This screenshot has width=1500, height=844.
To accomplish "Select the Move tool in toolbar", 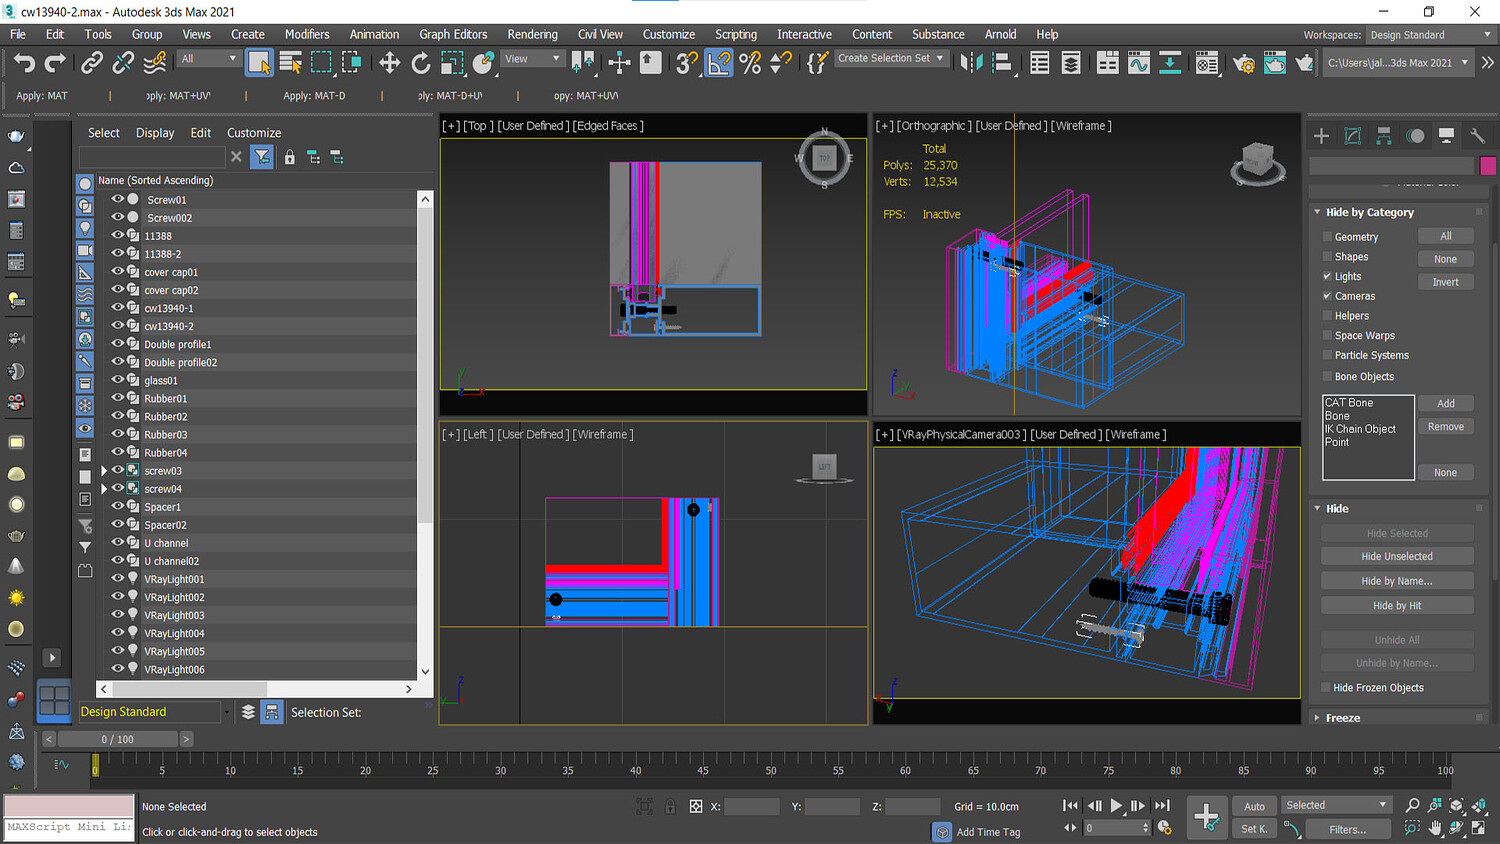I will [x=389, y=63].
